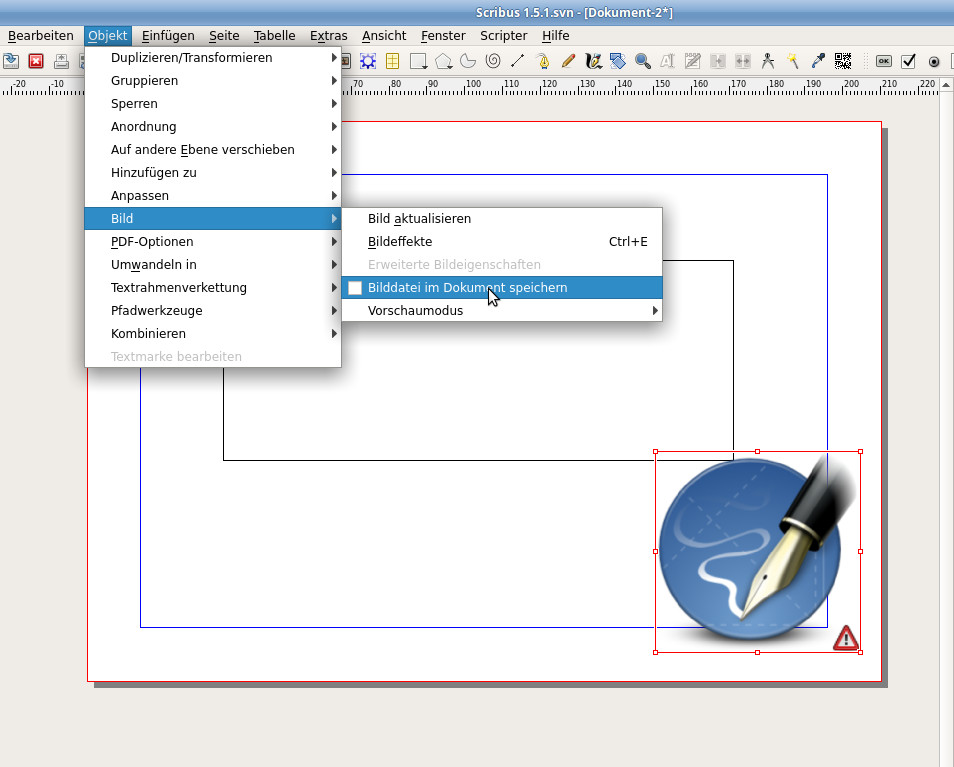Click highlighted Bild menu entry
Screen dimensions: 954x767
tap(213, 218)
